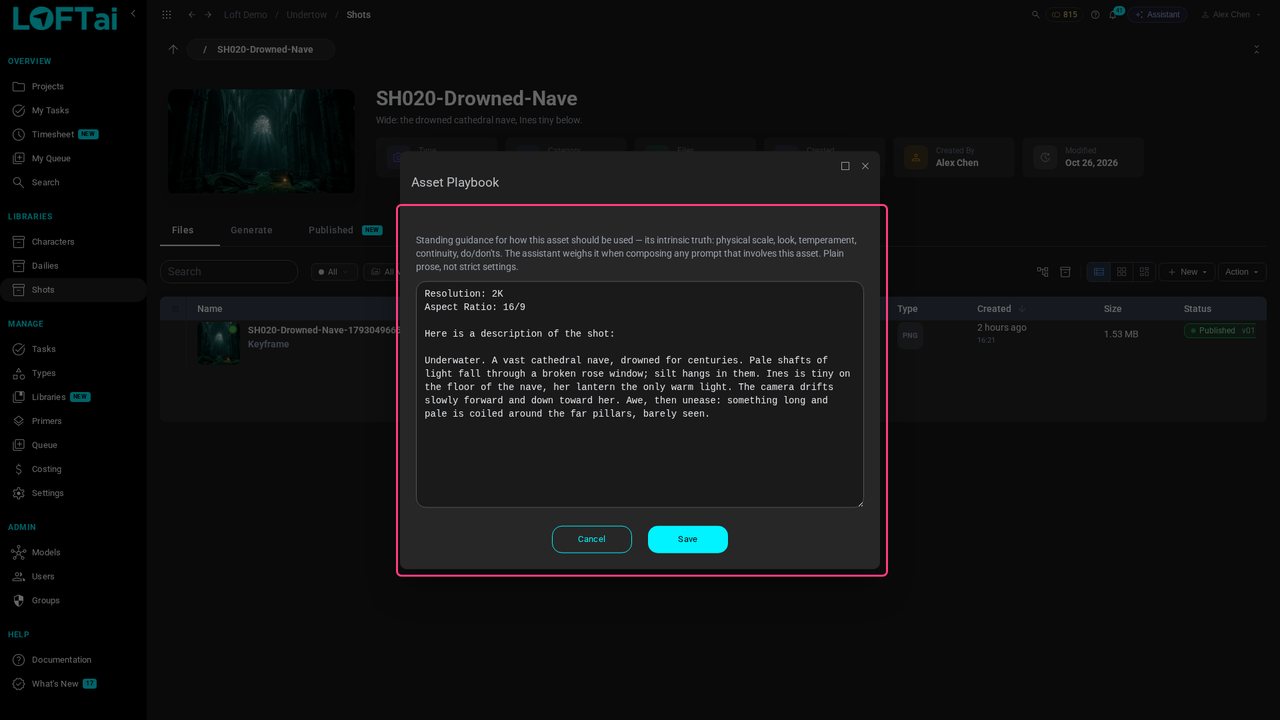The image size is (1280, 720).
Task: Open the 815 credits indicator
Action: (x=1064, y=15)
